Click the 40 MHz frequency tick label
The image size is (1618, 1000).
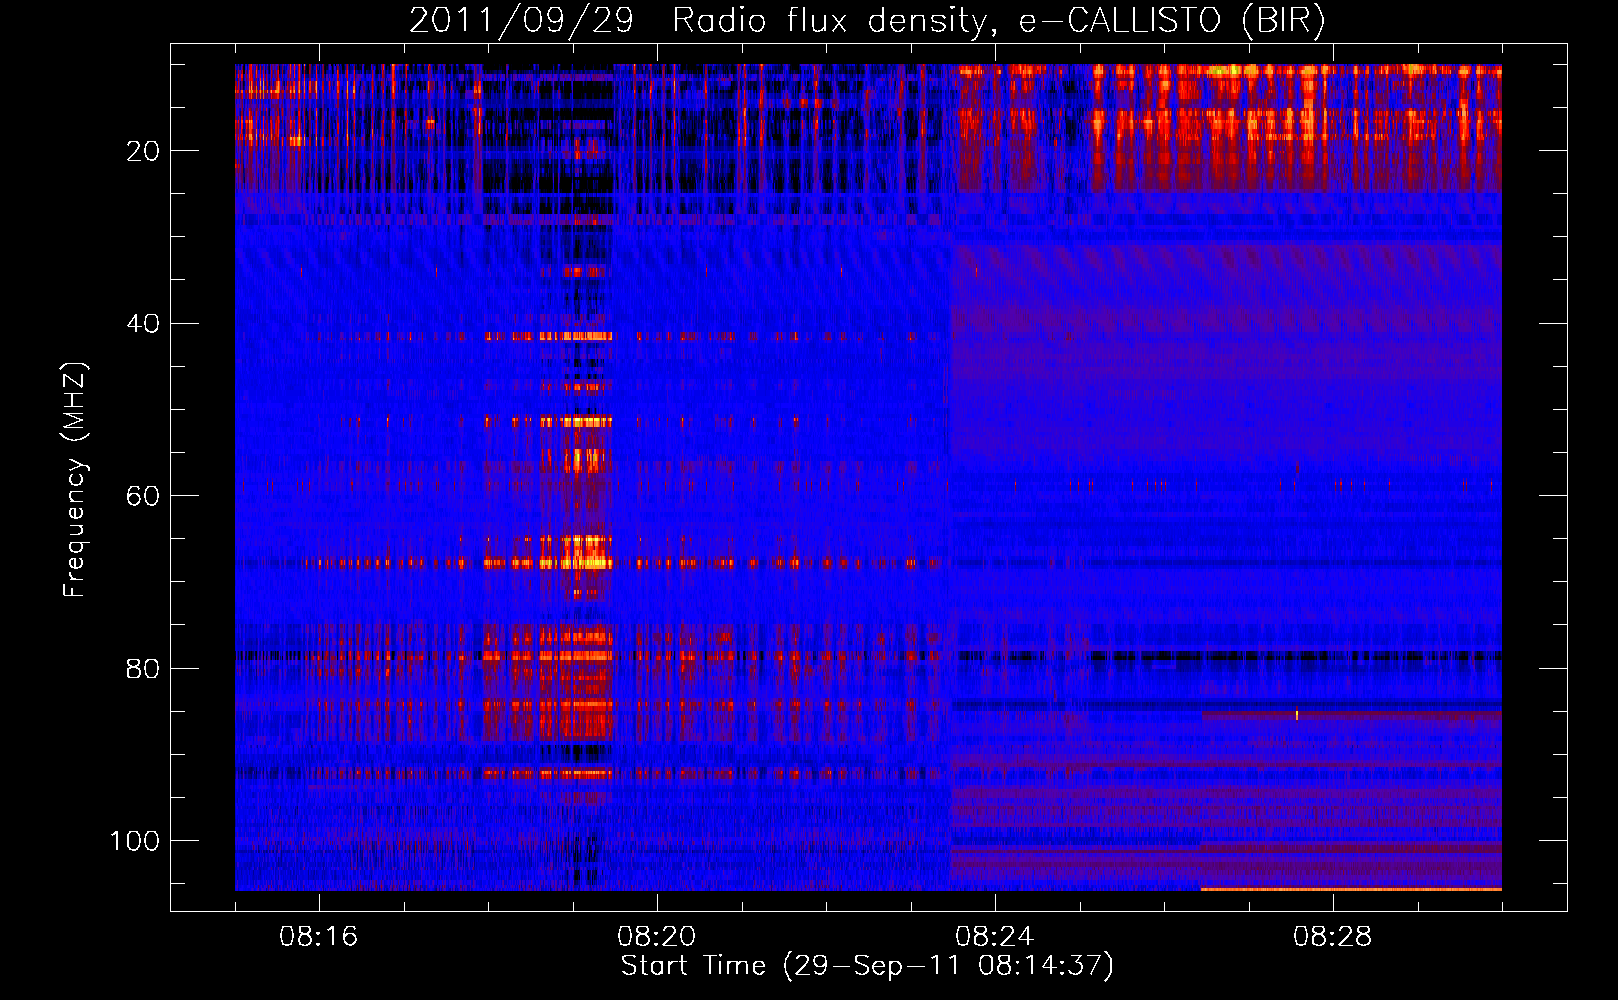[x=143, y=324]
